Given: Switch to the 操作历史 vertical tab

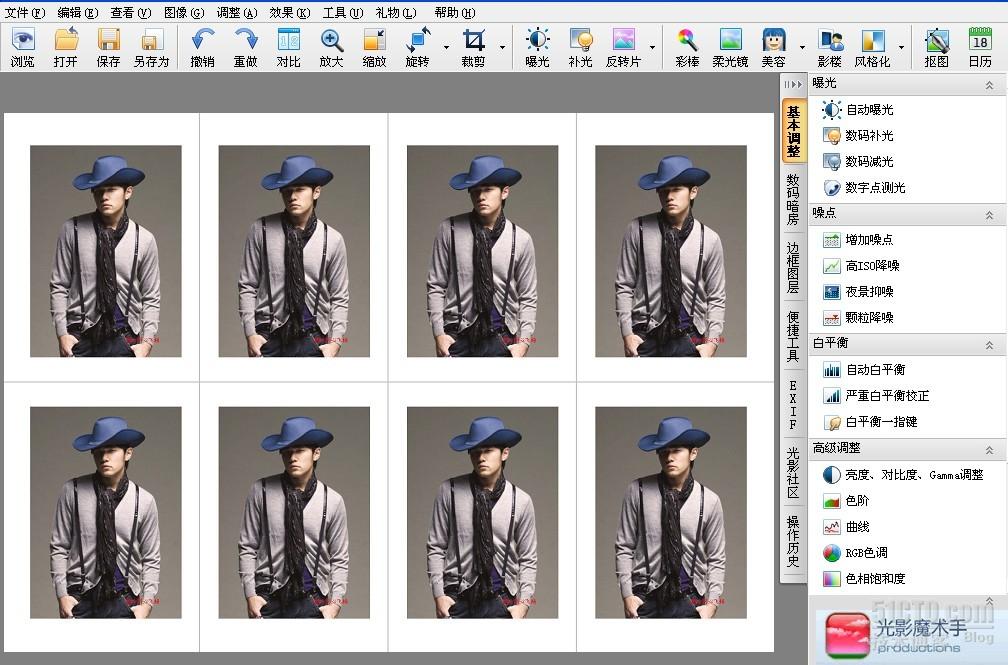Looking at the screenshot, I should tap(794, 541).
